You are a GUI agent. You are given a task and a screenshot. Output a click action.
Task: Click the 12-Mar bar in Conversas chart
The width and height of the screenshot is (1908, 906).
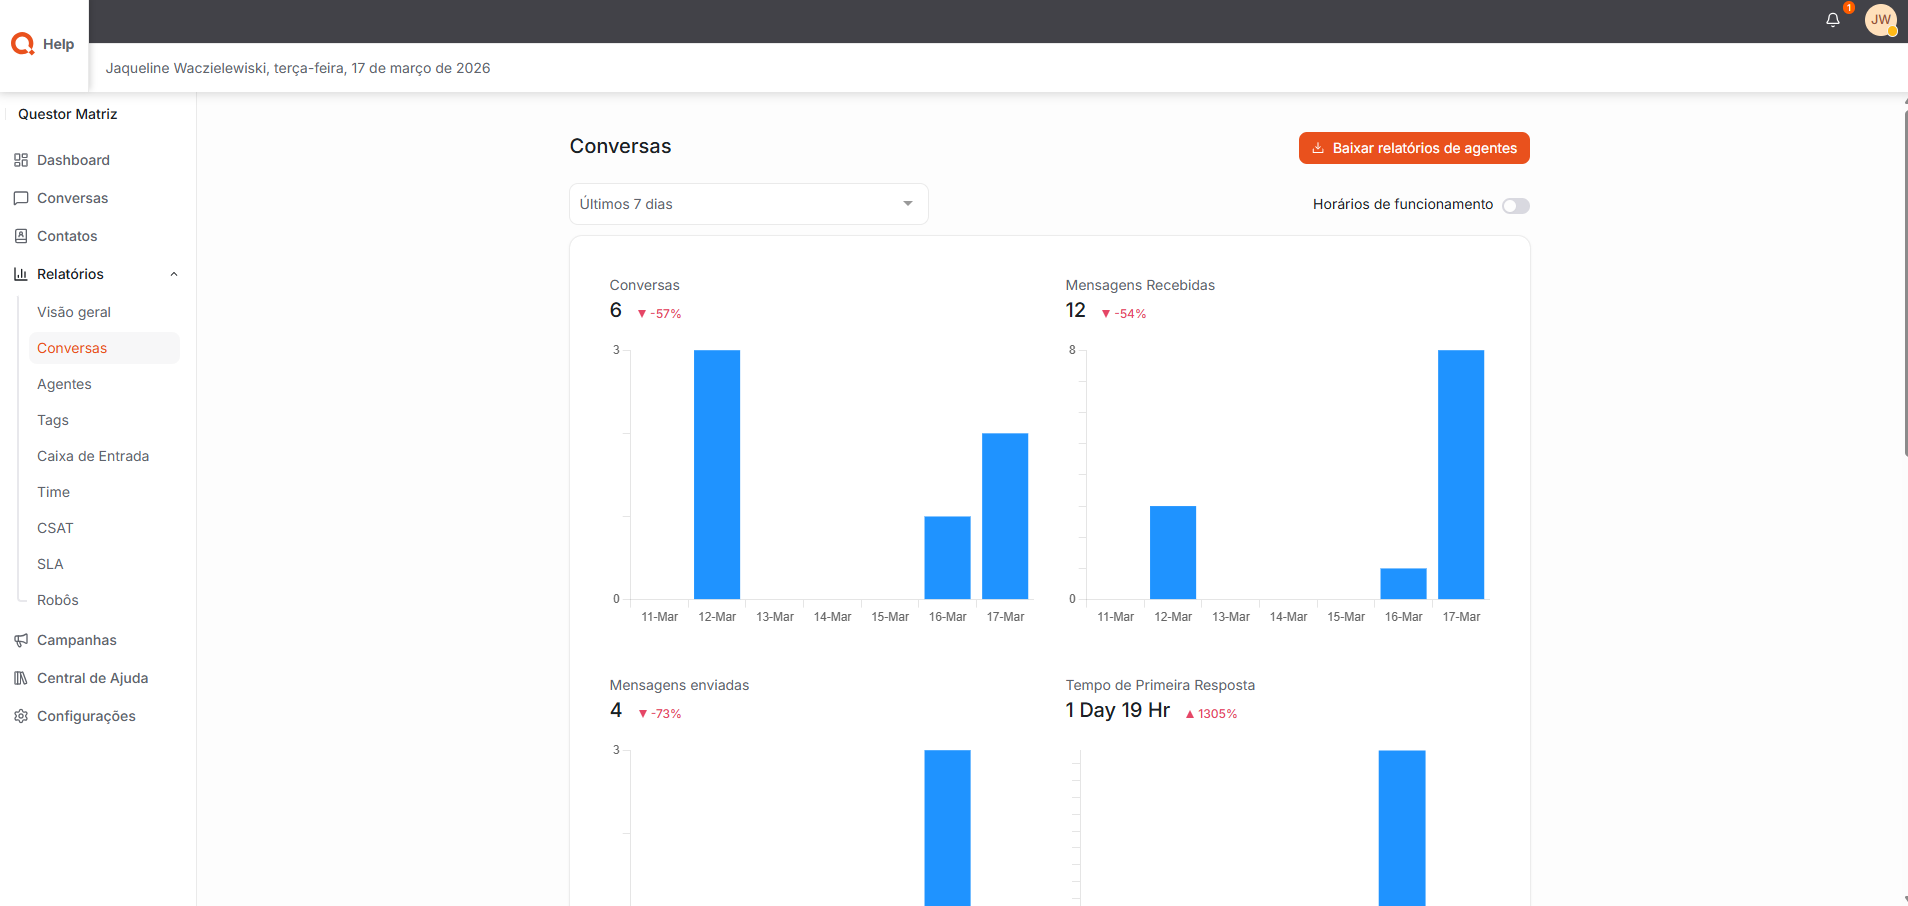pos(717,475)
